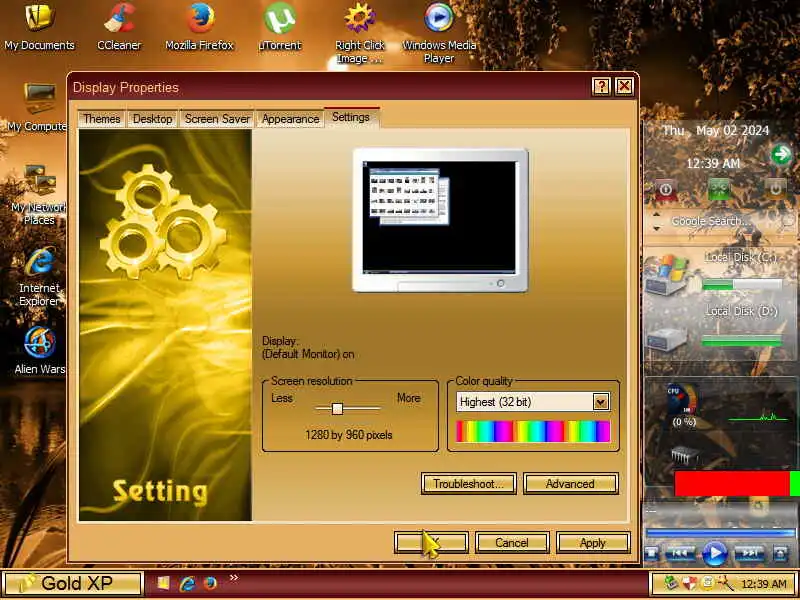Click the red shield system tray icon

(x=690, y=583)
